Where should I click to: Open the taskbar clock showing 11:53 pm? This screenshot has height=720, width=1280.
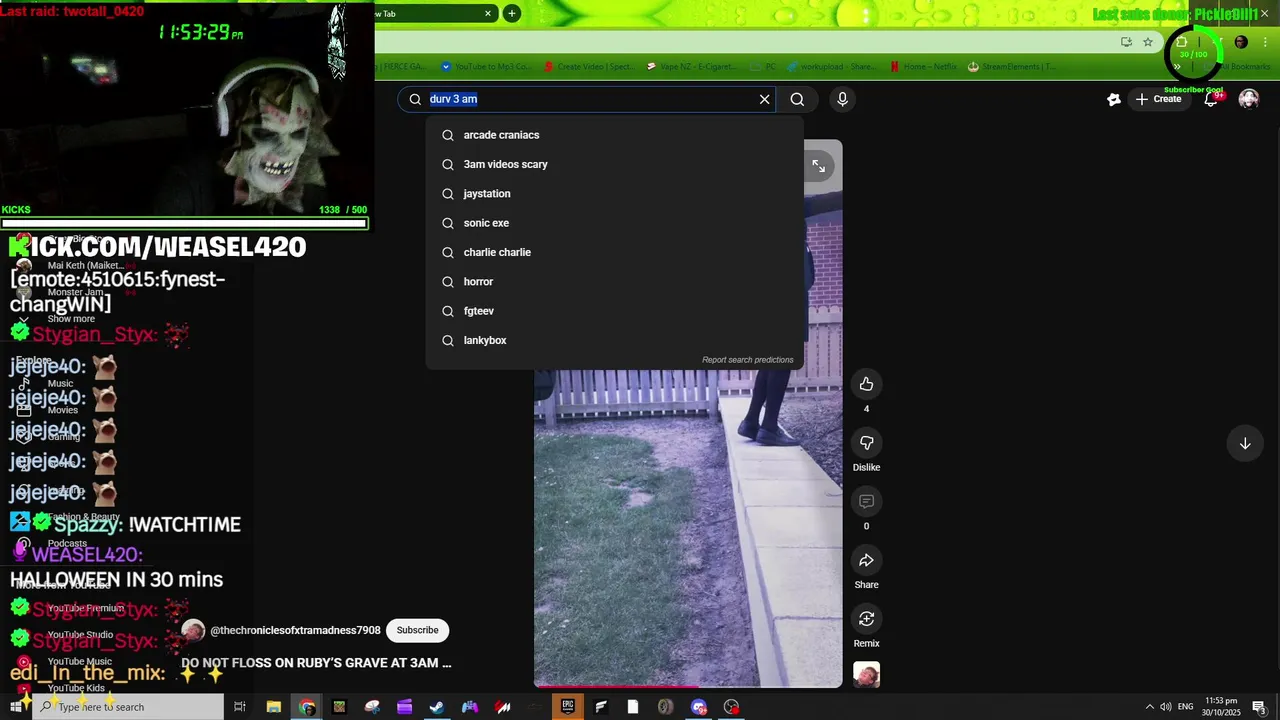click(1221, 707)
